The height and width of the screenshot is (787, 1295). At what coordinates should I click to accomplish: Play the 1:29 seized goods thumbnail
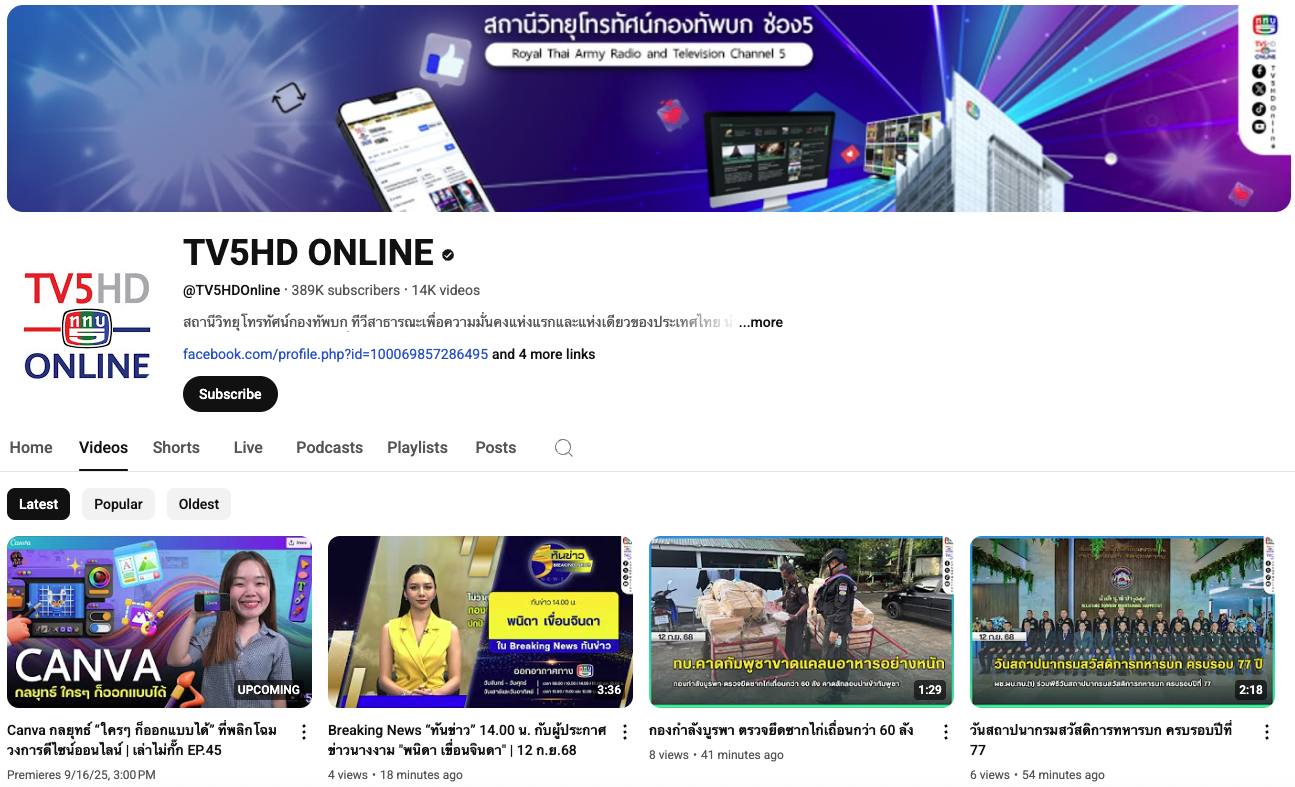(802, 622)
